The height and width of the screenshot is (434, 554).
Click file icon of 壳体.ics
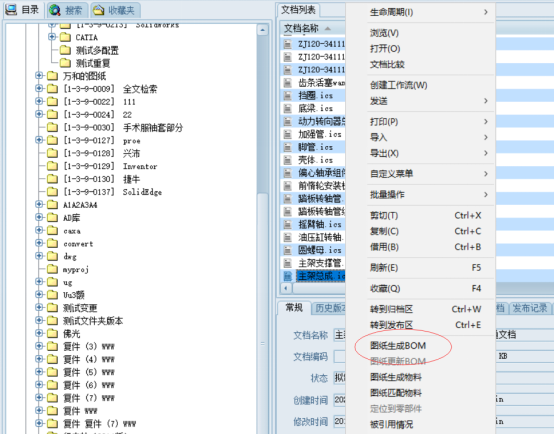point(288,160)
